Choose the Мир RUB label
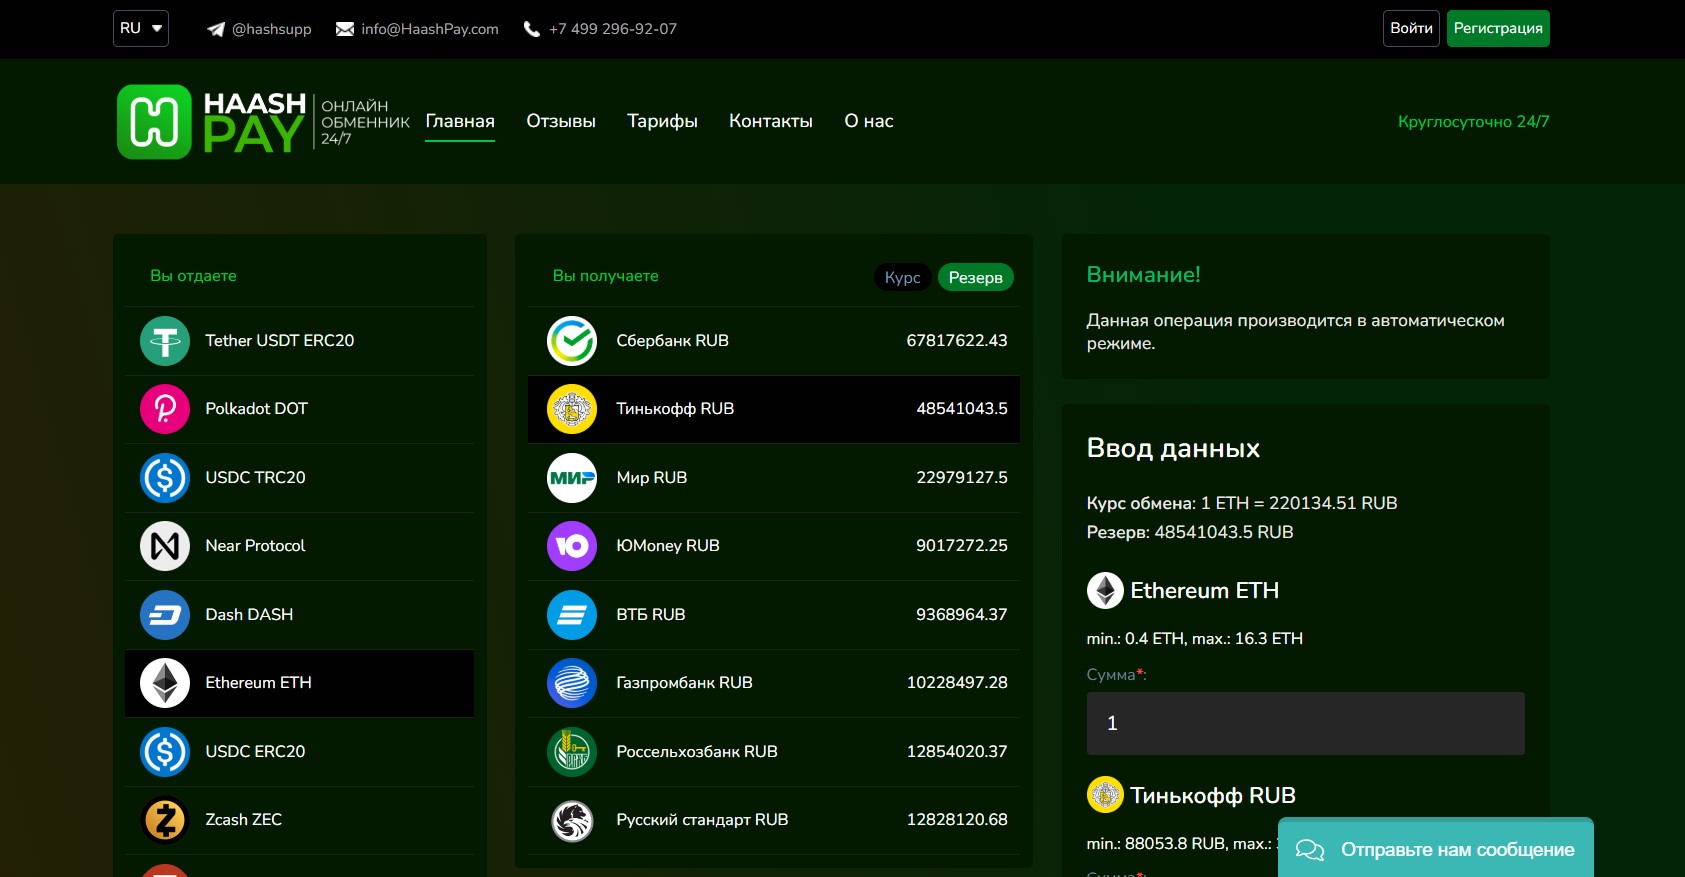Image resolution: width=1685 pixels, height=877 pixels. click(652, 478)
